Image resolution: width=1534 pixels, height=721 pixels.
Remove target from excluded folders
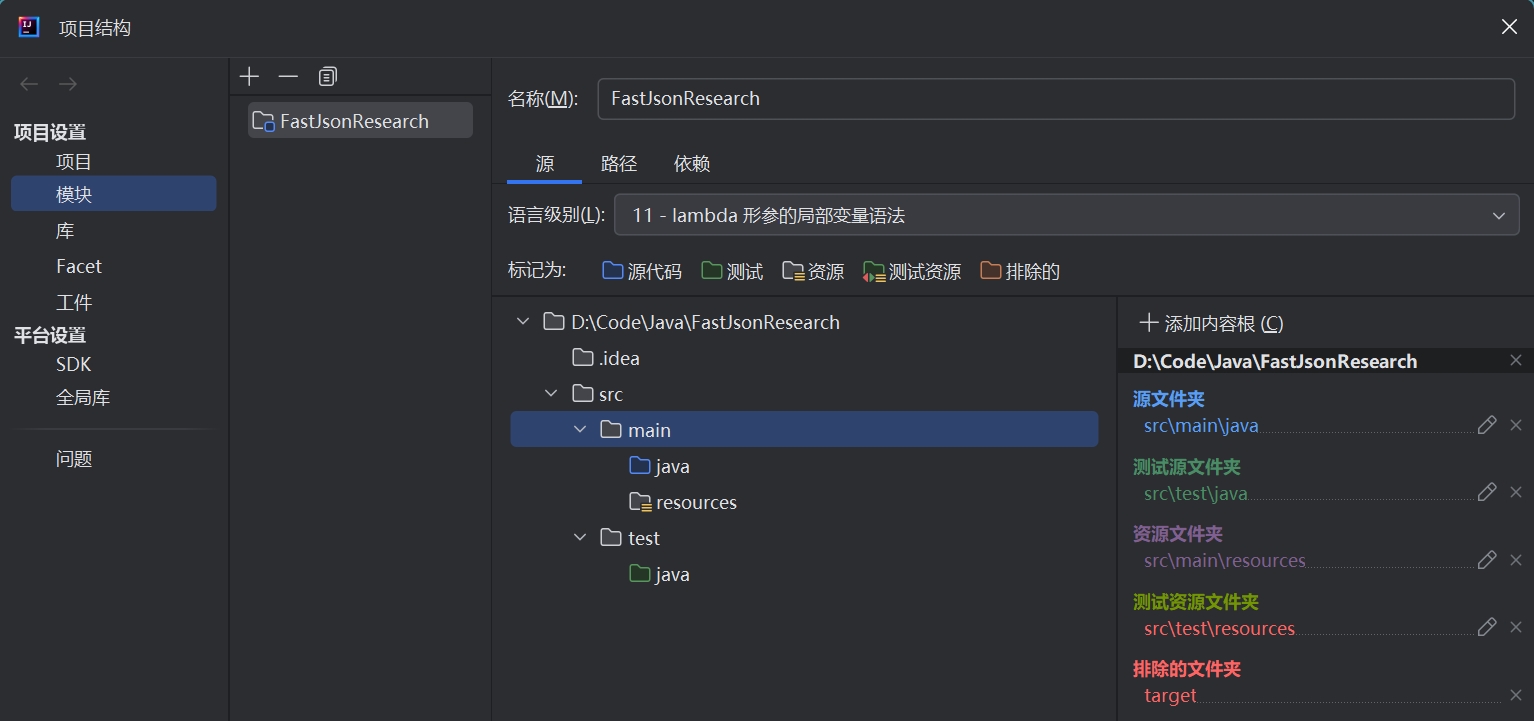[1516, 695]
